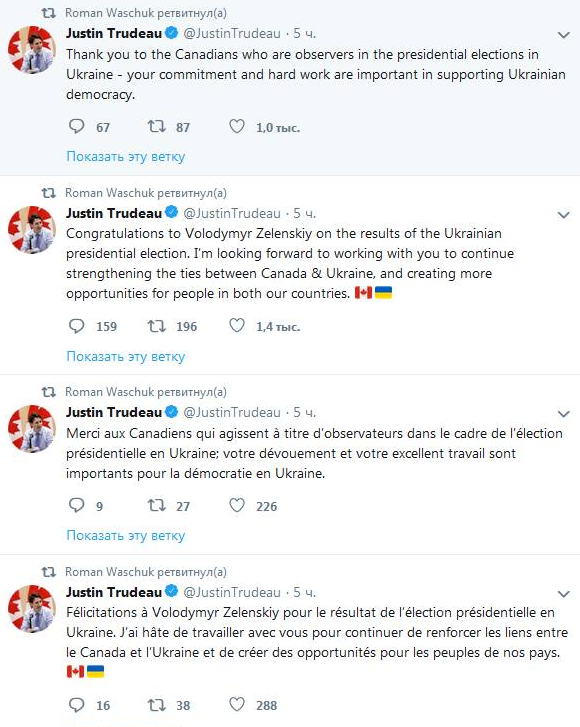The image size is (580, 727).
Task: Retweet the English observers tweet with 87 retweets
Action: (157, 127)
